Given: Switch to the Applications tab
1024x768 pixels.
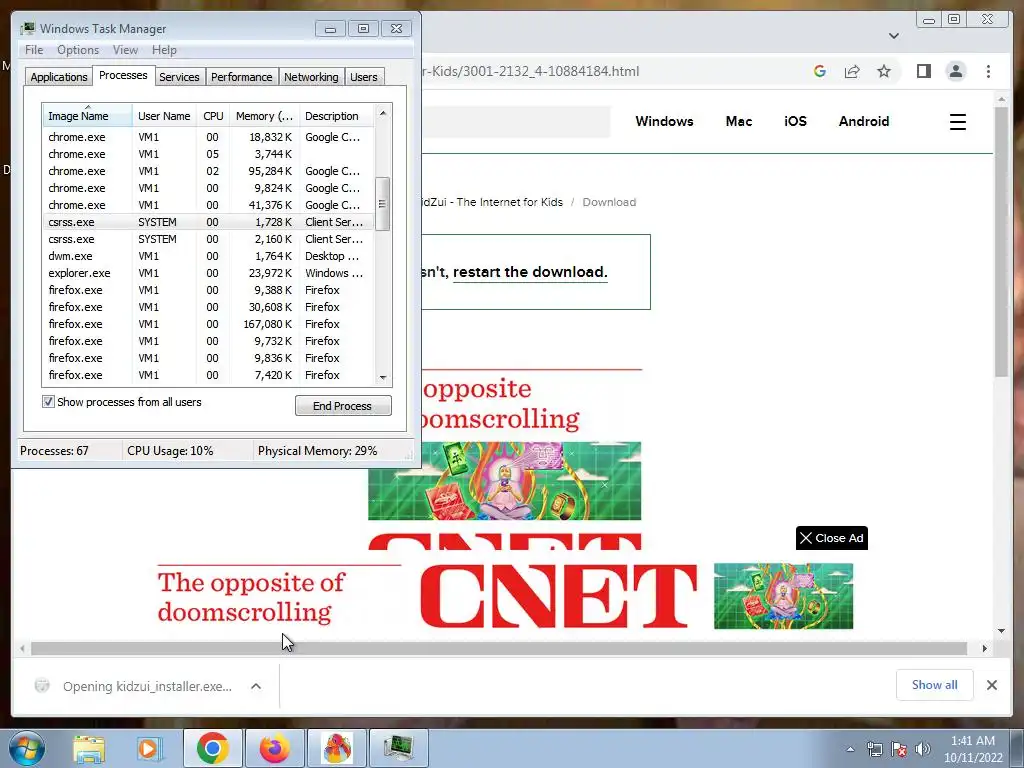Looking at the screenshot, I should click(59, 76).
